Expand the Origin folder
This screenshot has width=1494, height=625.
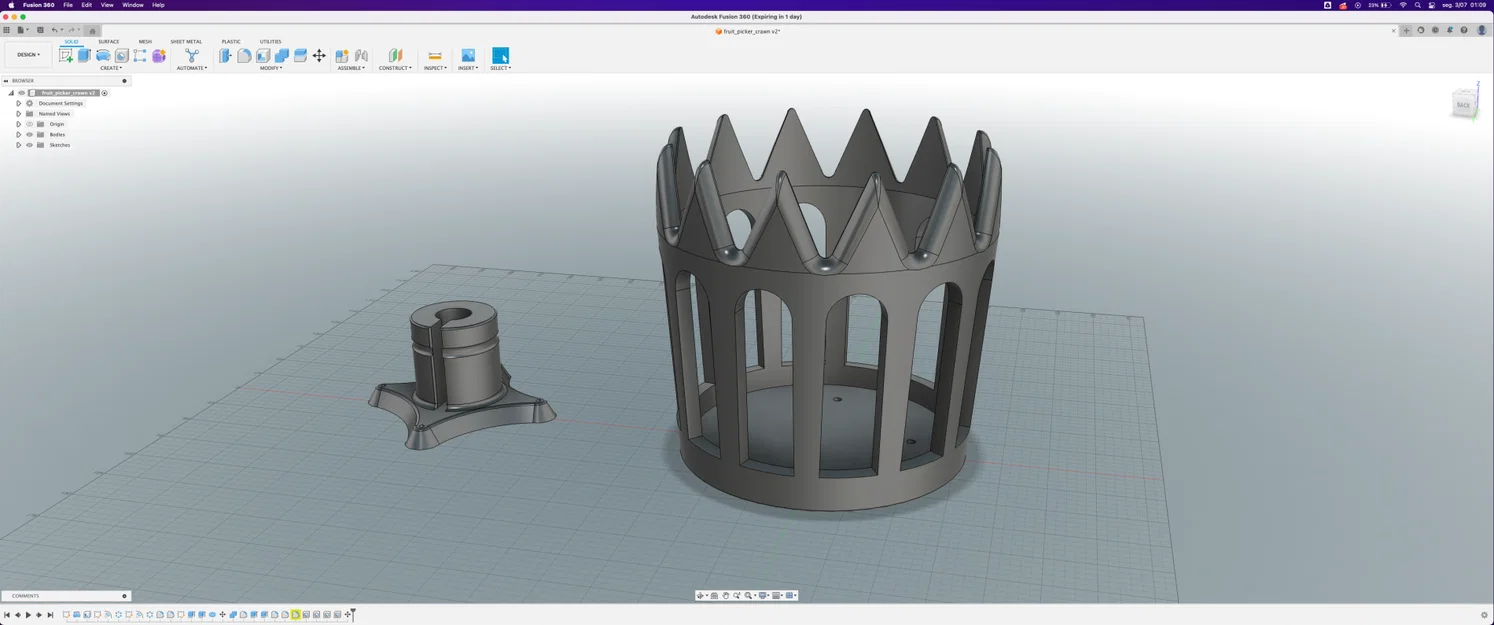[18, 124]
